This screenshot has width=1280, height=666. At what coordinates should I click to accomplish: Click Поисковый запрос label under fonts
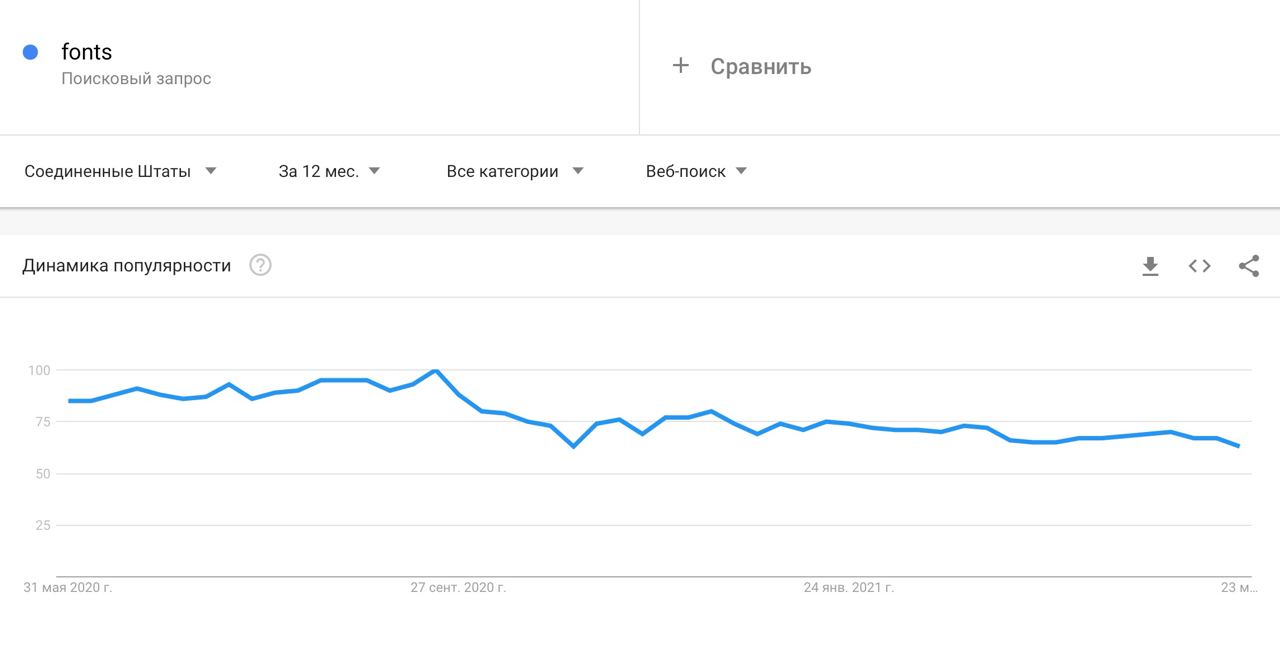[x=136, y=79]
